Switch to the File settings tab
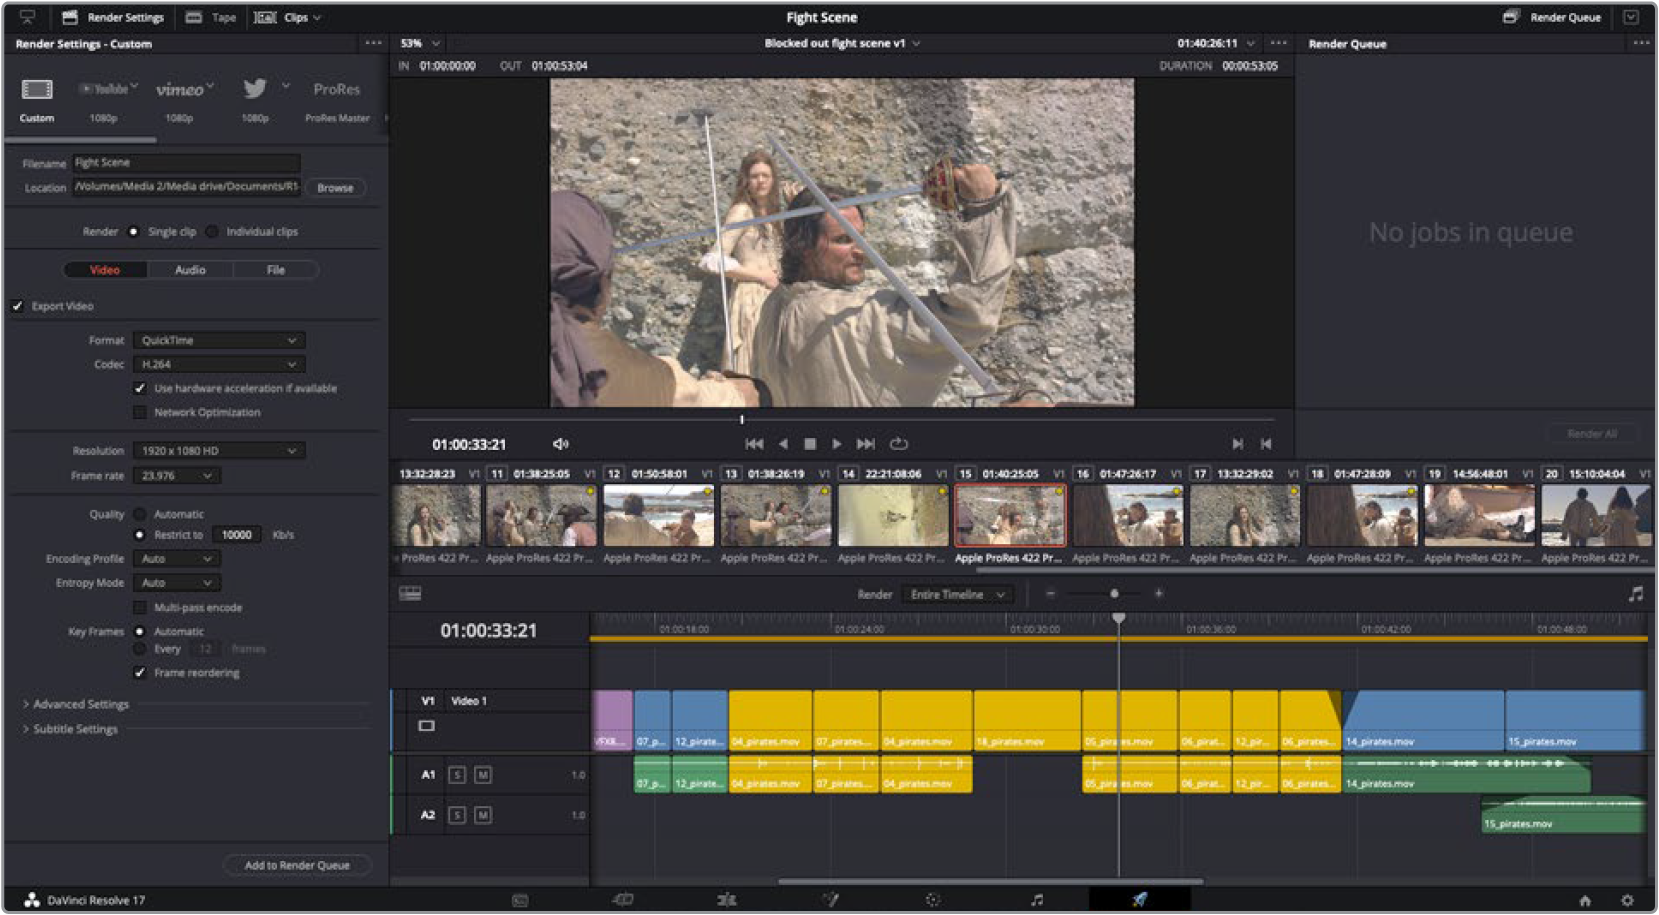Image resolution: width=1659 pixels, height=915 pixels. (276, 270)
